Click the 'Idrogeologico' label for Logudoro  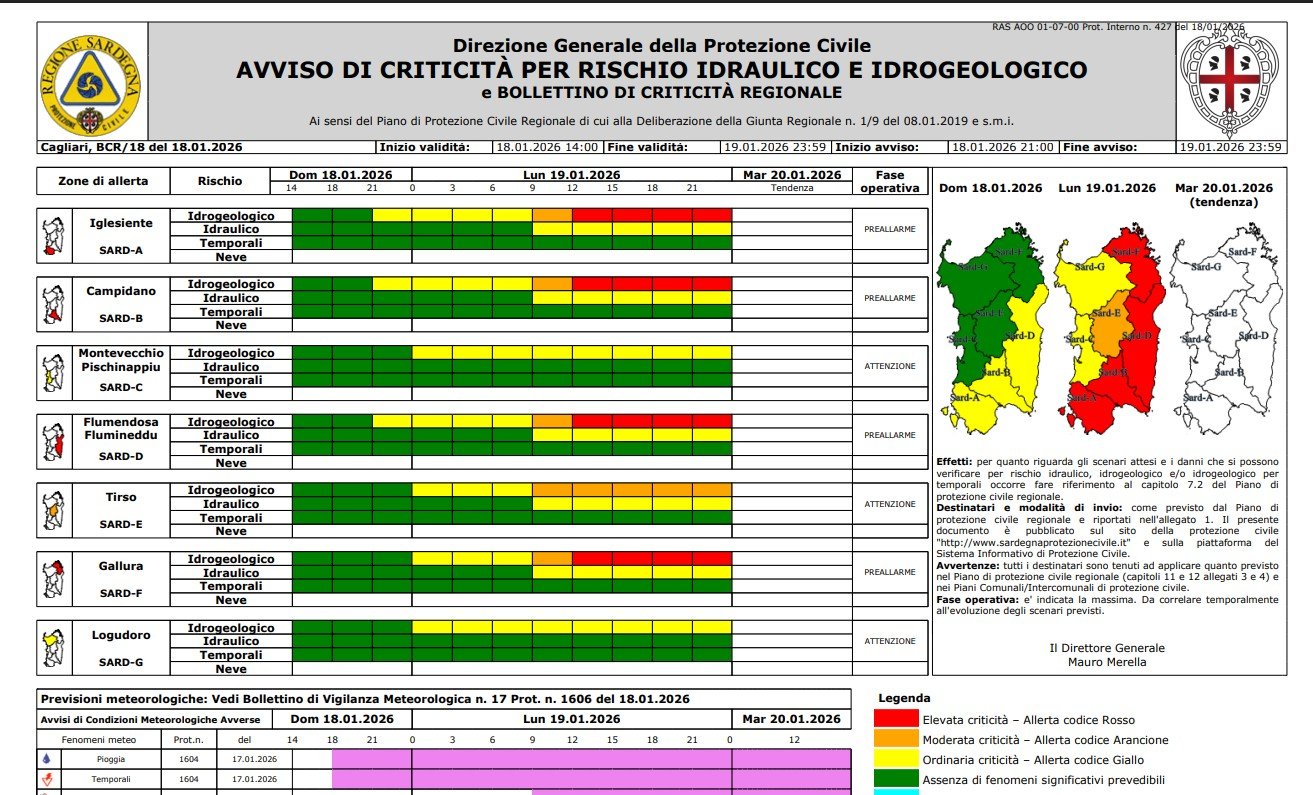231,628
